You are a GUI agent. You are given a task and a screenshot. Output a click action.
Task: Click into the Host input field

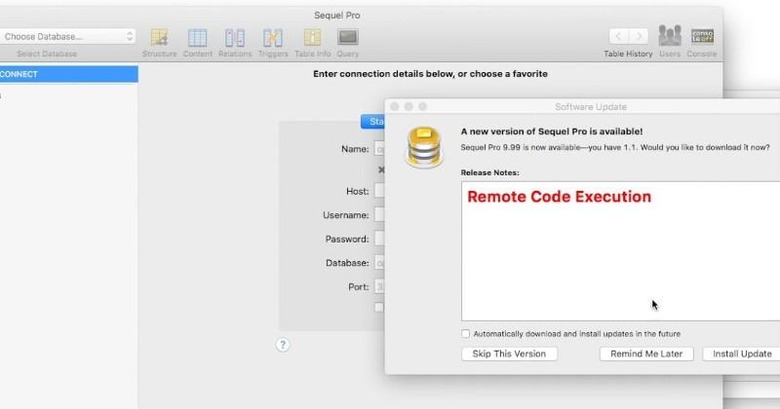click(380, 191)
